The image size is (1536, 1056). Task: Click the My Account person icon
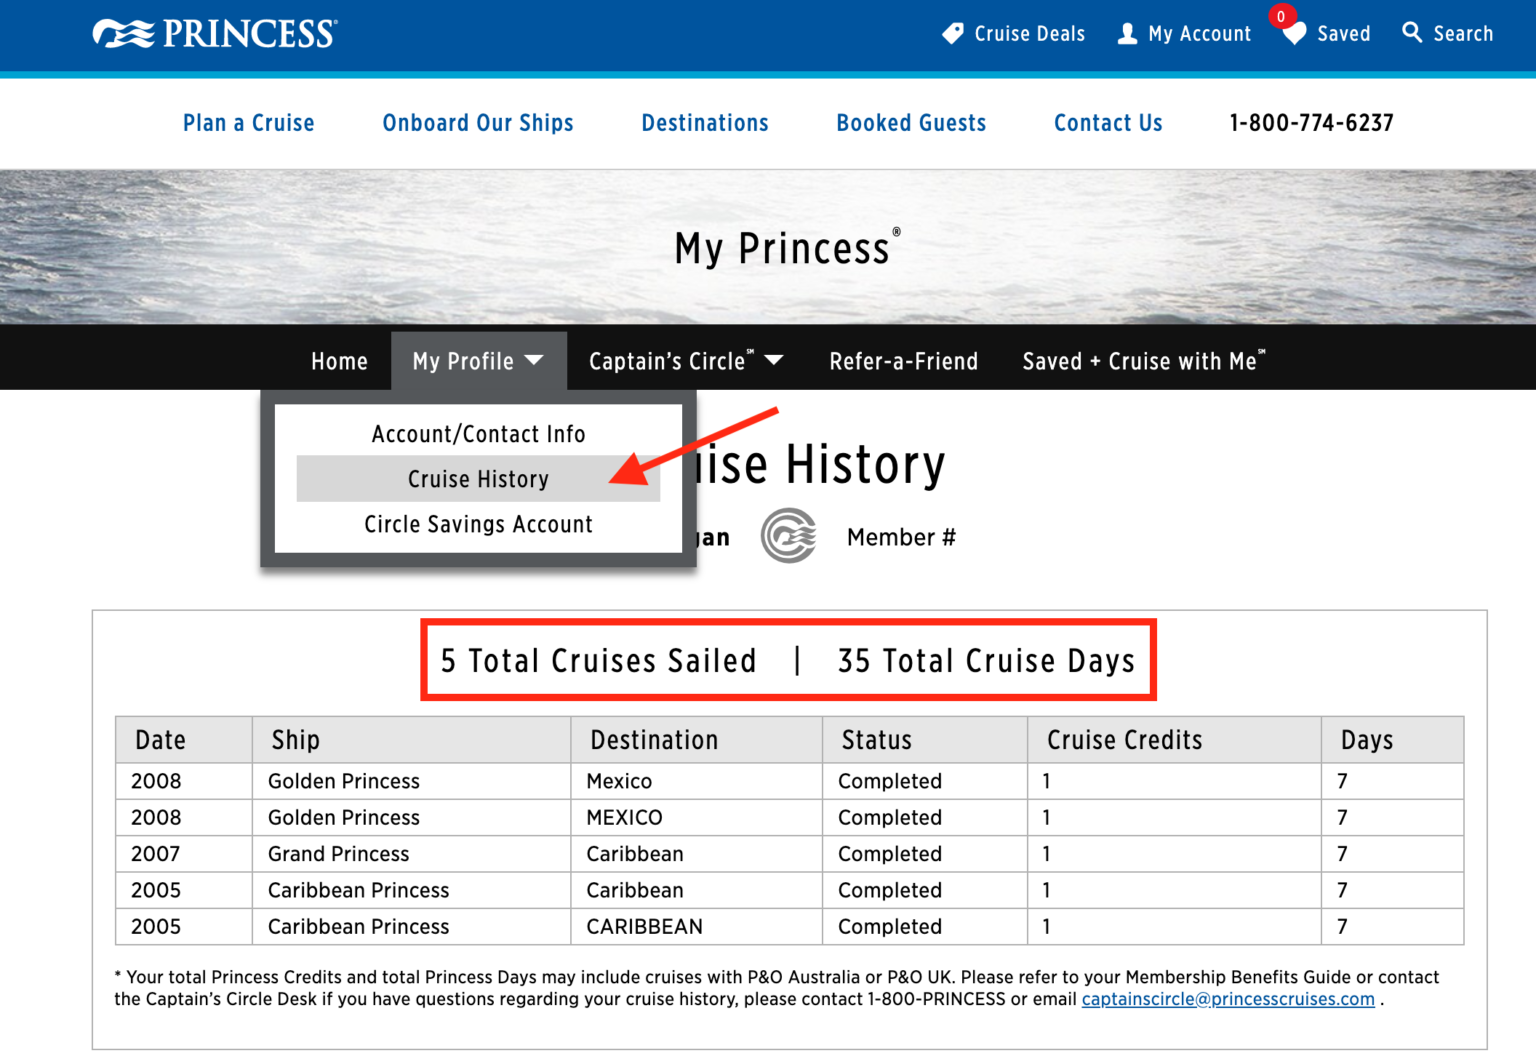tap(1128, 33)
